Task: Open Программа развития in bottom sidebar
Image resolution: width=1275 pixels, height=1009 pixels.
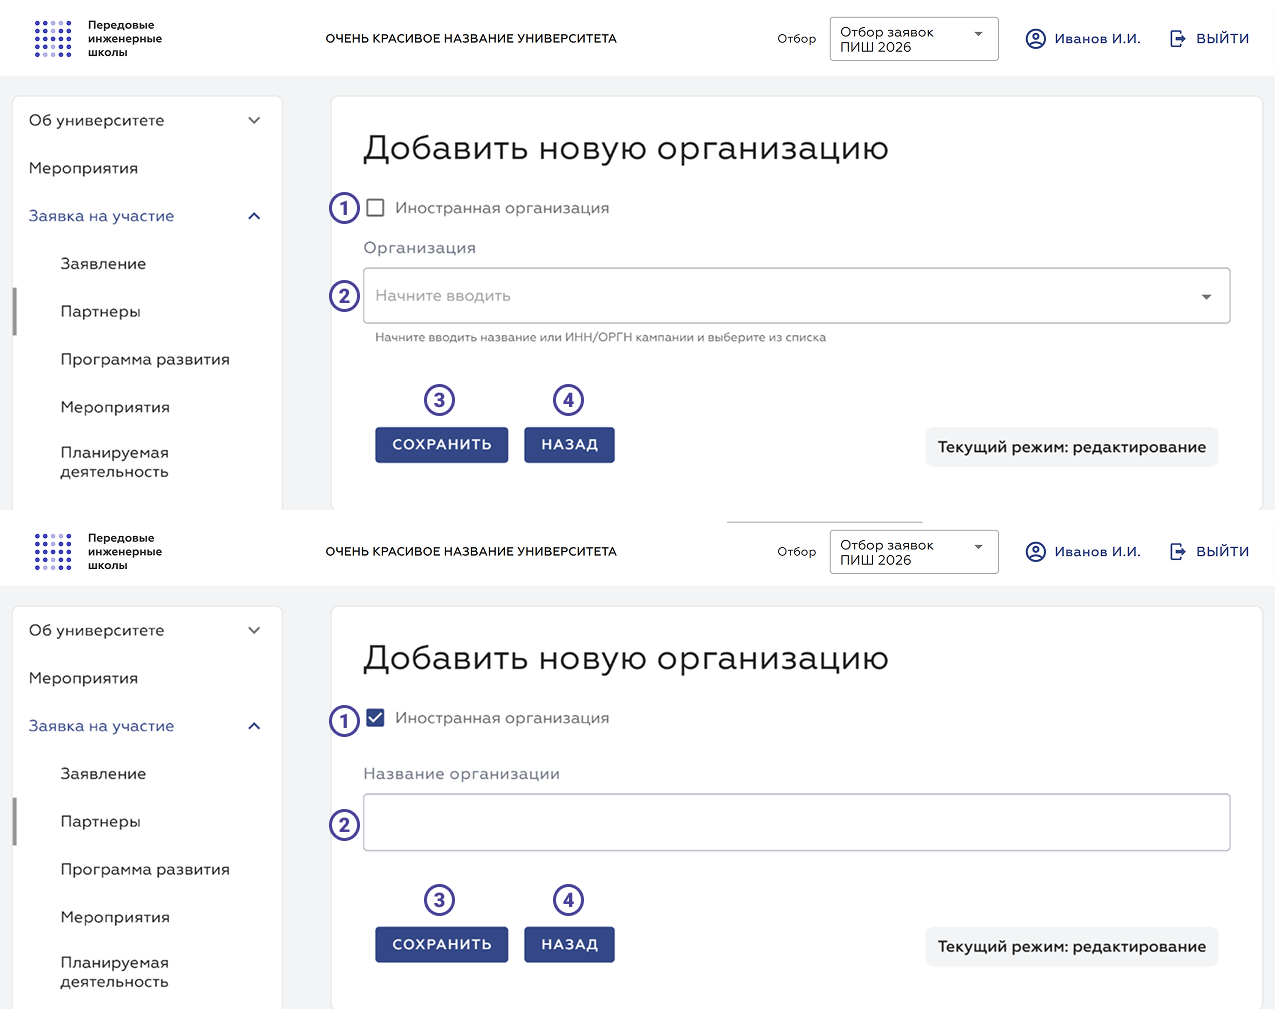Action: coord(145,870)
